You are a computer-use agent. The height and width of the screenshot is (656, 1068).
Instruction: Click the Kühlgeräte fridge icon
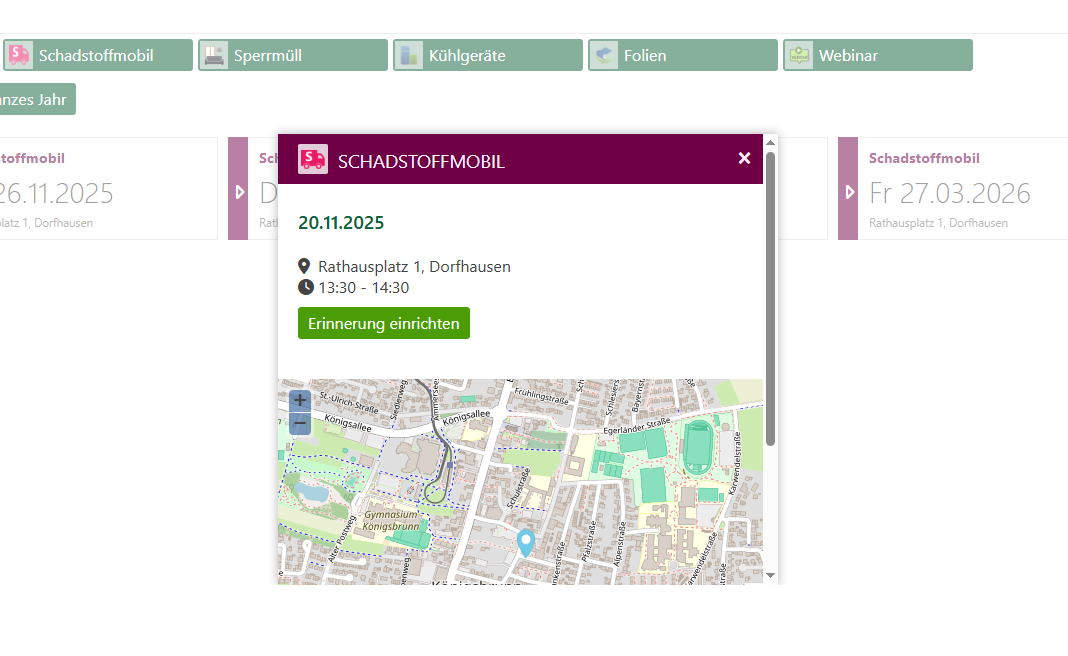408,55
